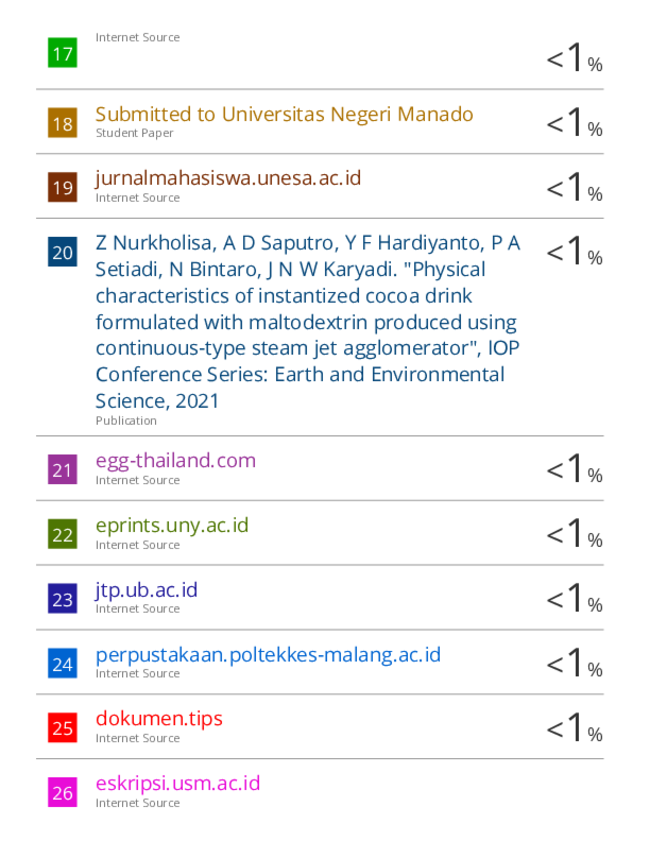Click the green source badge numbered 17
Viewport: 650px width, 841px height.
(x=62, y=53)
